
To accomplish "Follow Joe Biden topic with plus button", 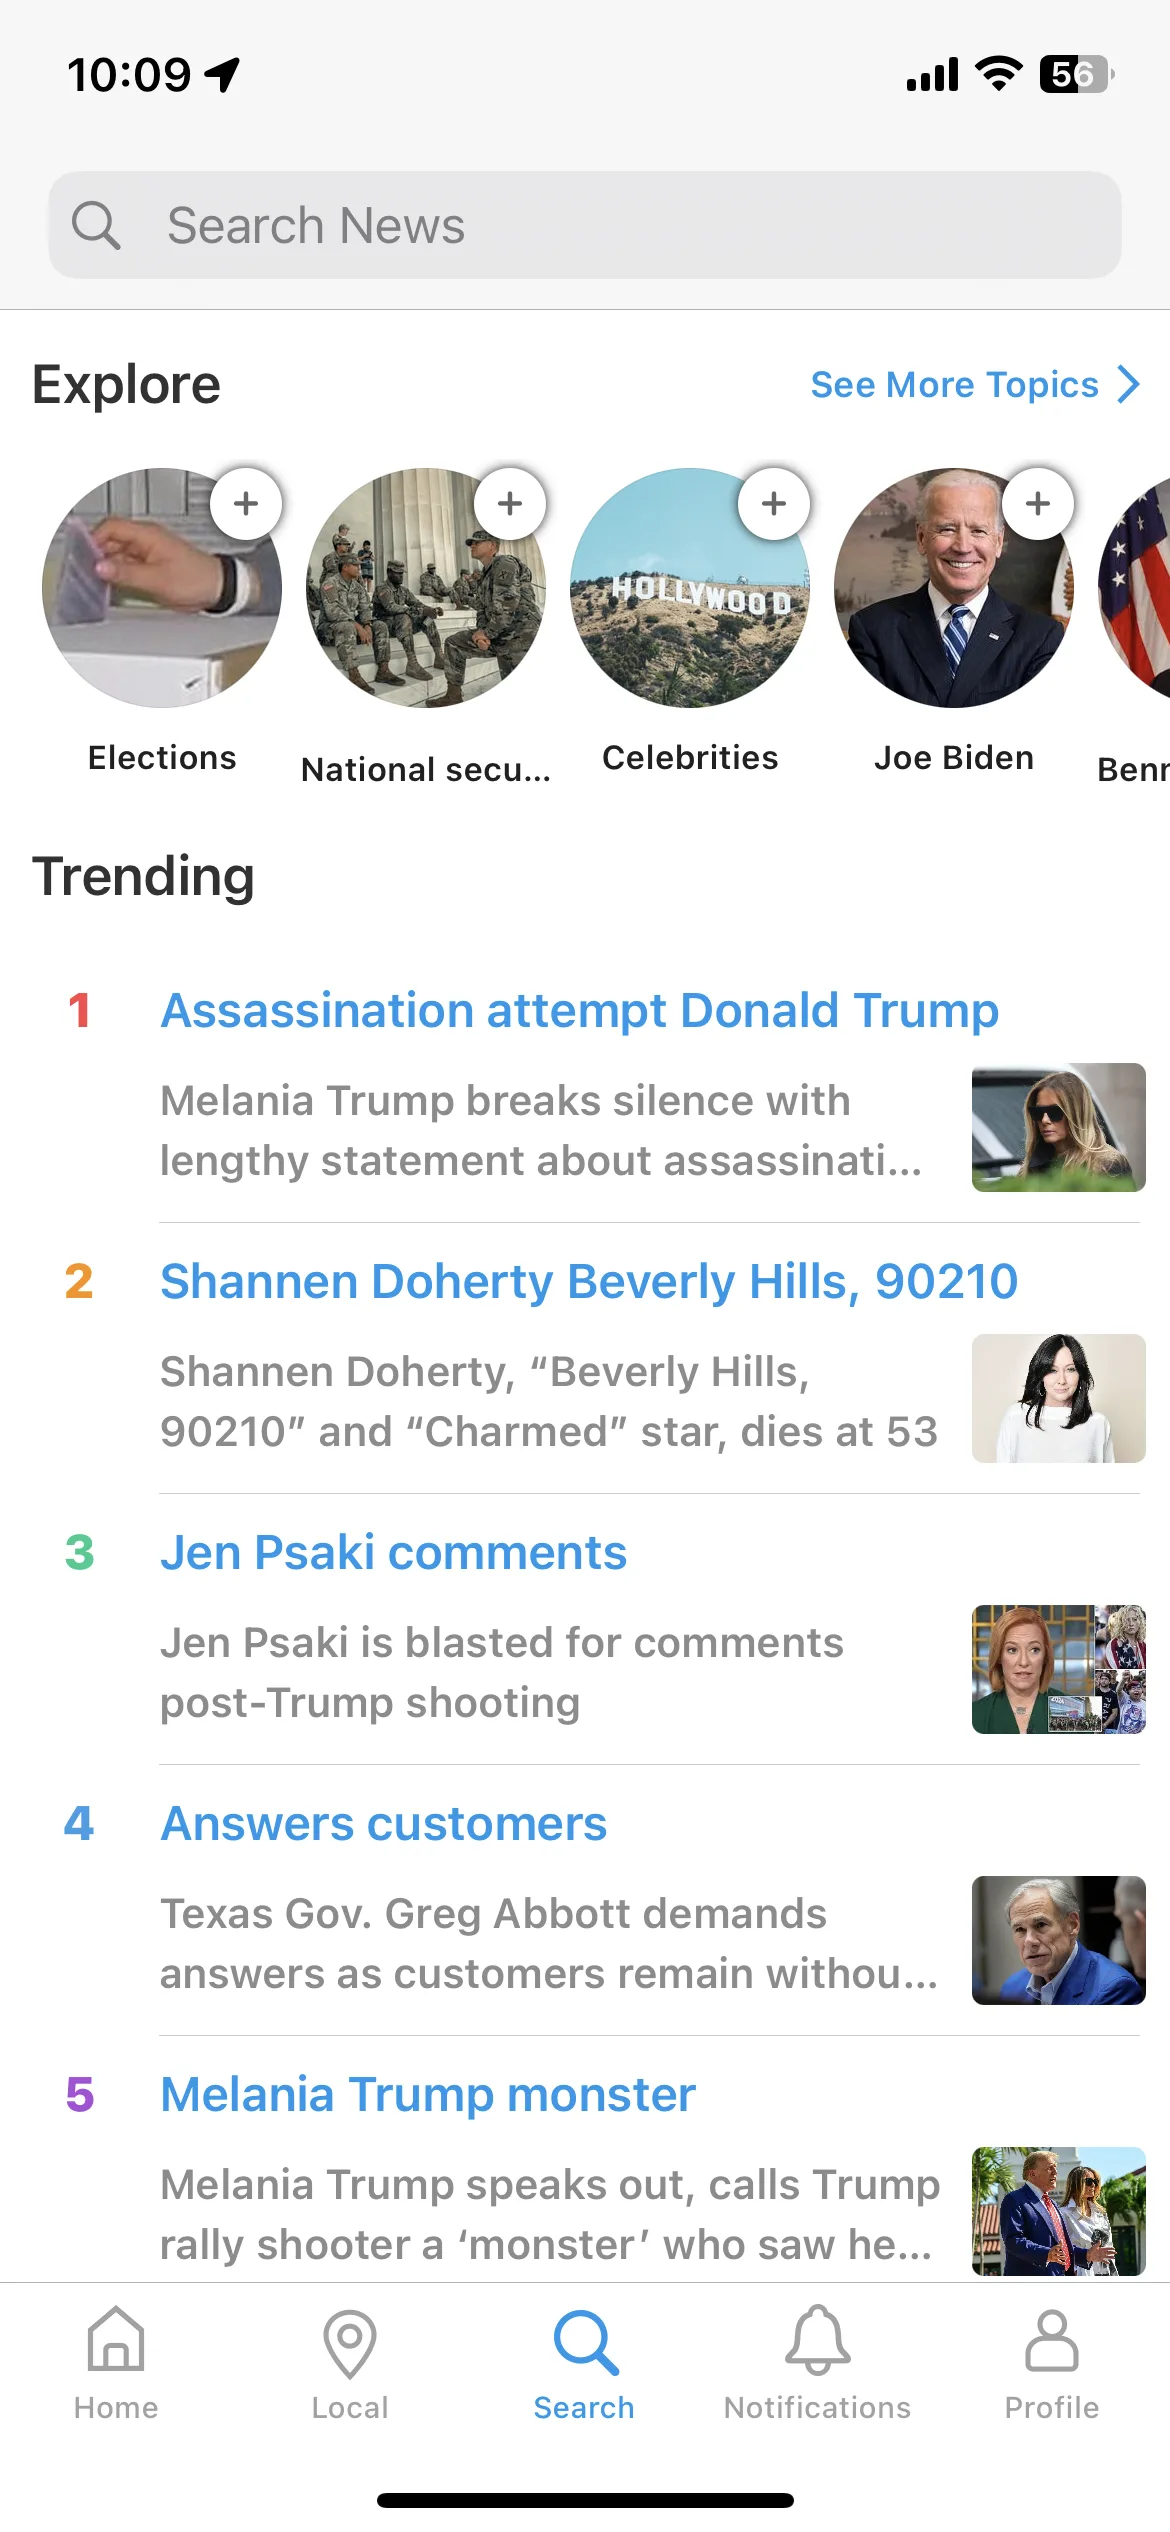I will 1038,503.
